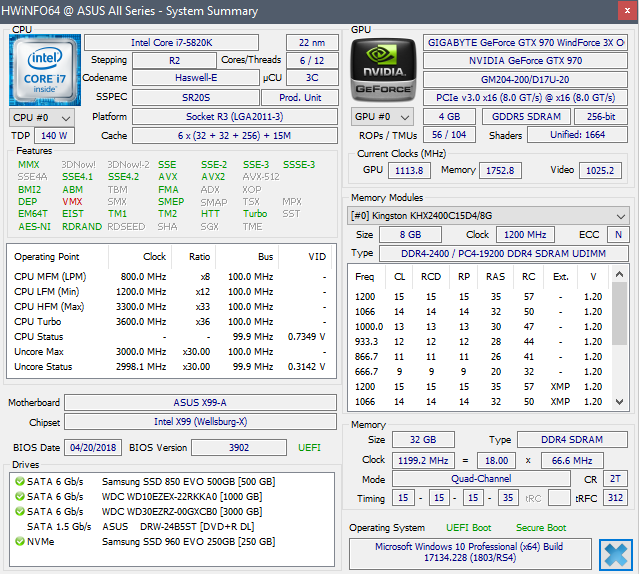Image resolution: width=639 pixels, height=574 pixels.
Task: Click the BIOS Date 04/20/2018 field
Action: [x=93, y=448]
